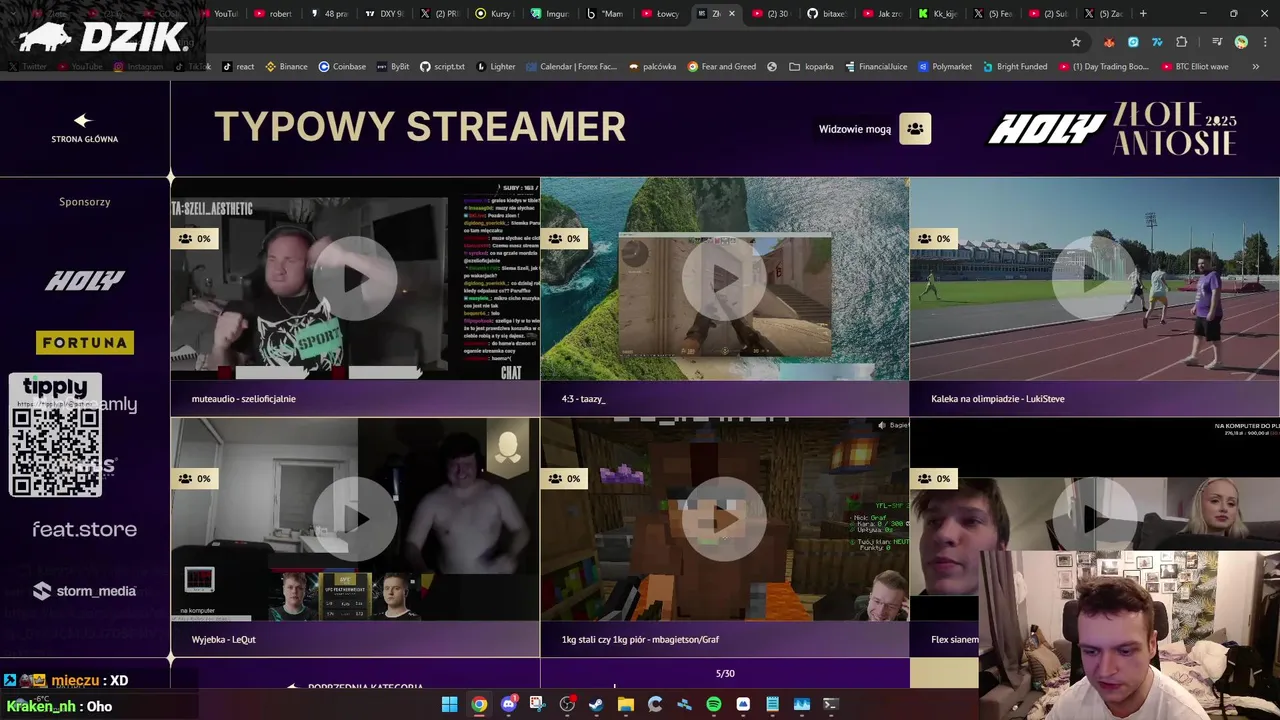
Task: Open Chrome from the taskbar
Action: point(479,704)
